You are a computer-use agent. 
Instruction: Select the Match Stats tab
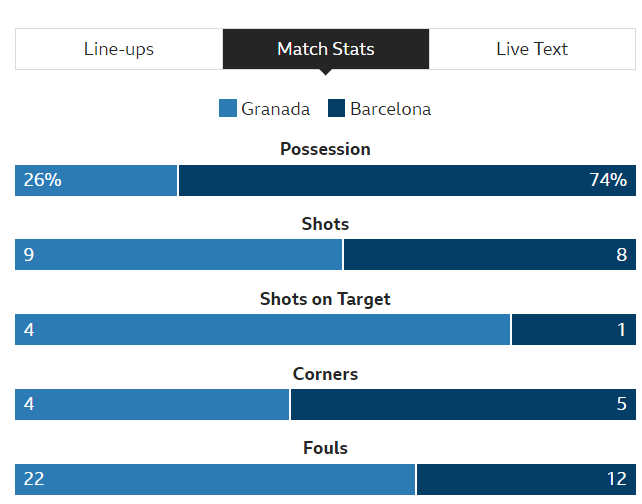[325, 49]
